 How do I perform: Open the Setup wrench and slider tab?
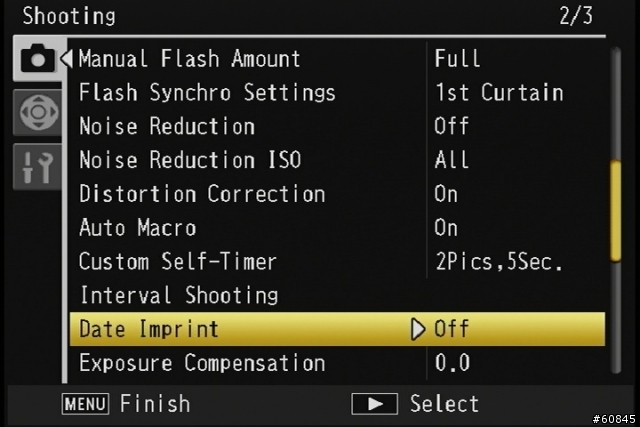[x=38, y=167]
